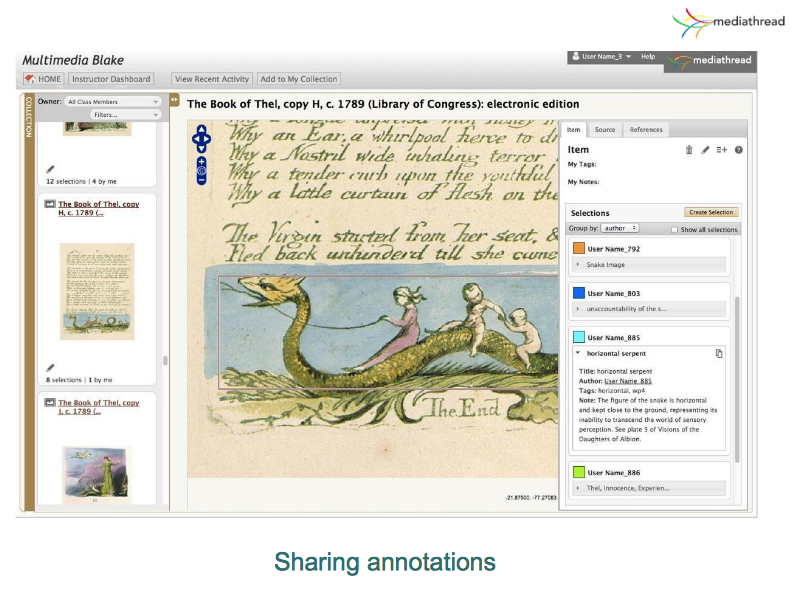Collapse the collection sidebar with the arrow toggle
The image size is (800, 600).
click(x=174, y=100)
